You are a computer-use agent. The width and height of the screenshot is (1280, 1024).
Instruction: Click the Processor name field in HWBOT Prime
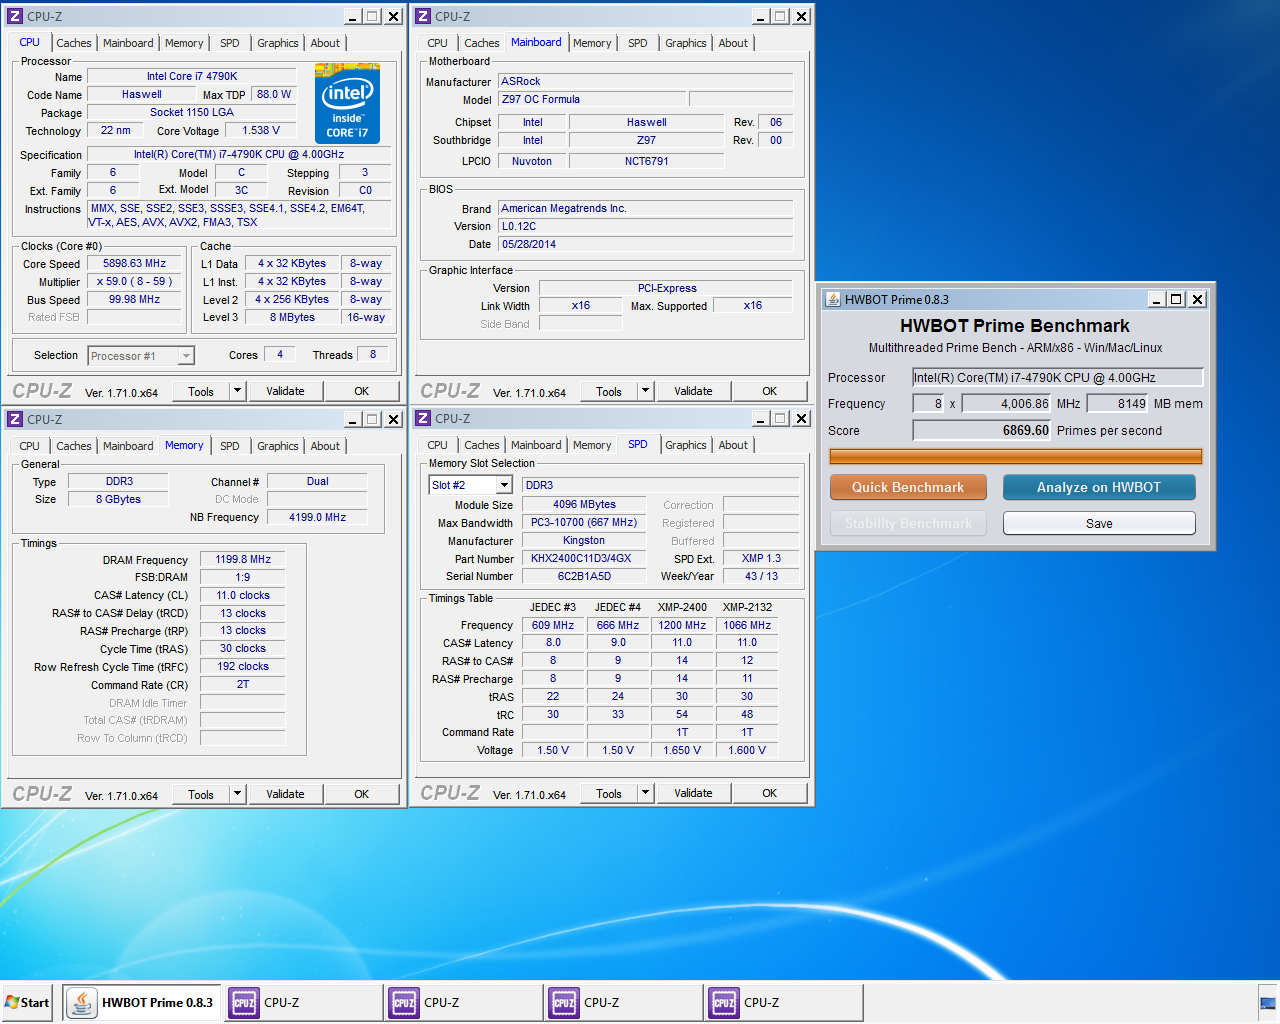[1057, 377]
